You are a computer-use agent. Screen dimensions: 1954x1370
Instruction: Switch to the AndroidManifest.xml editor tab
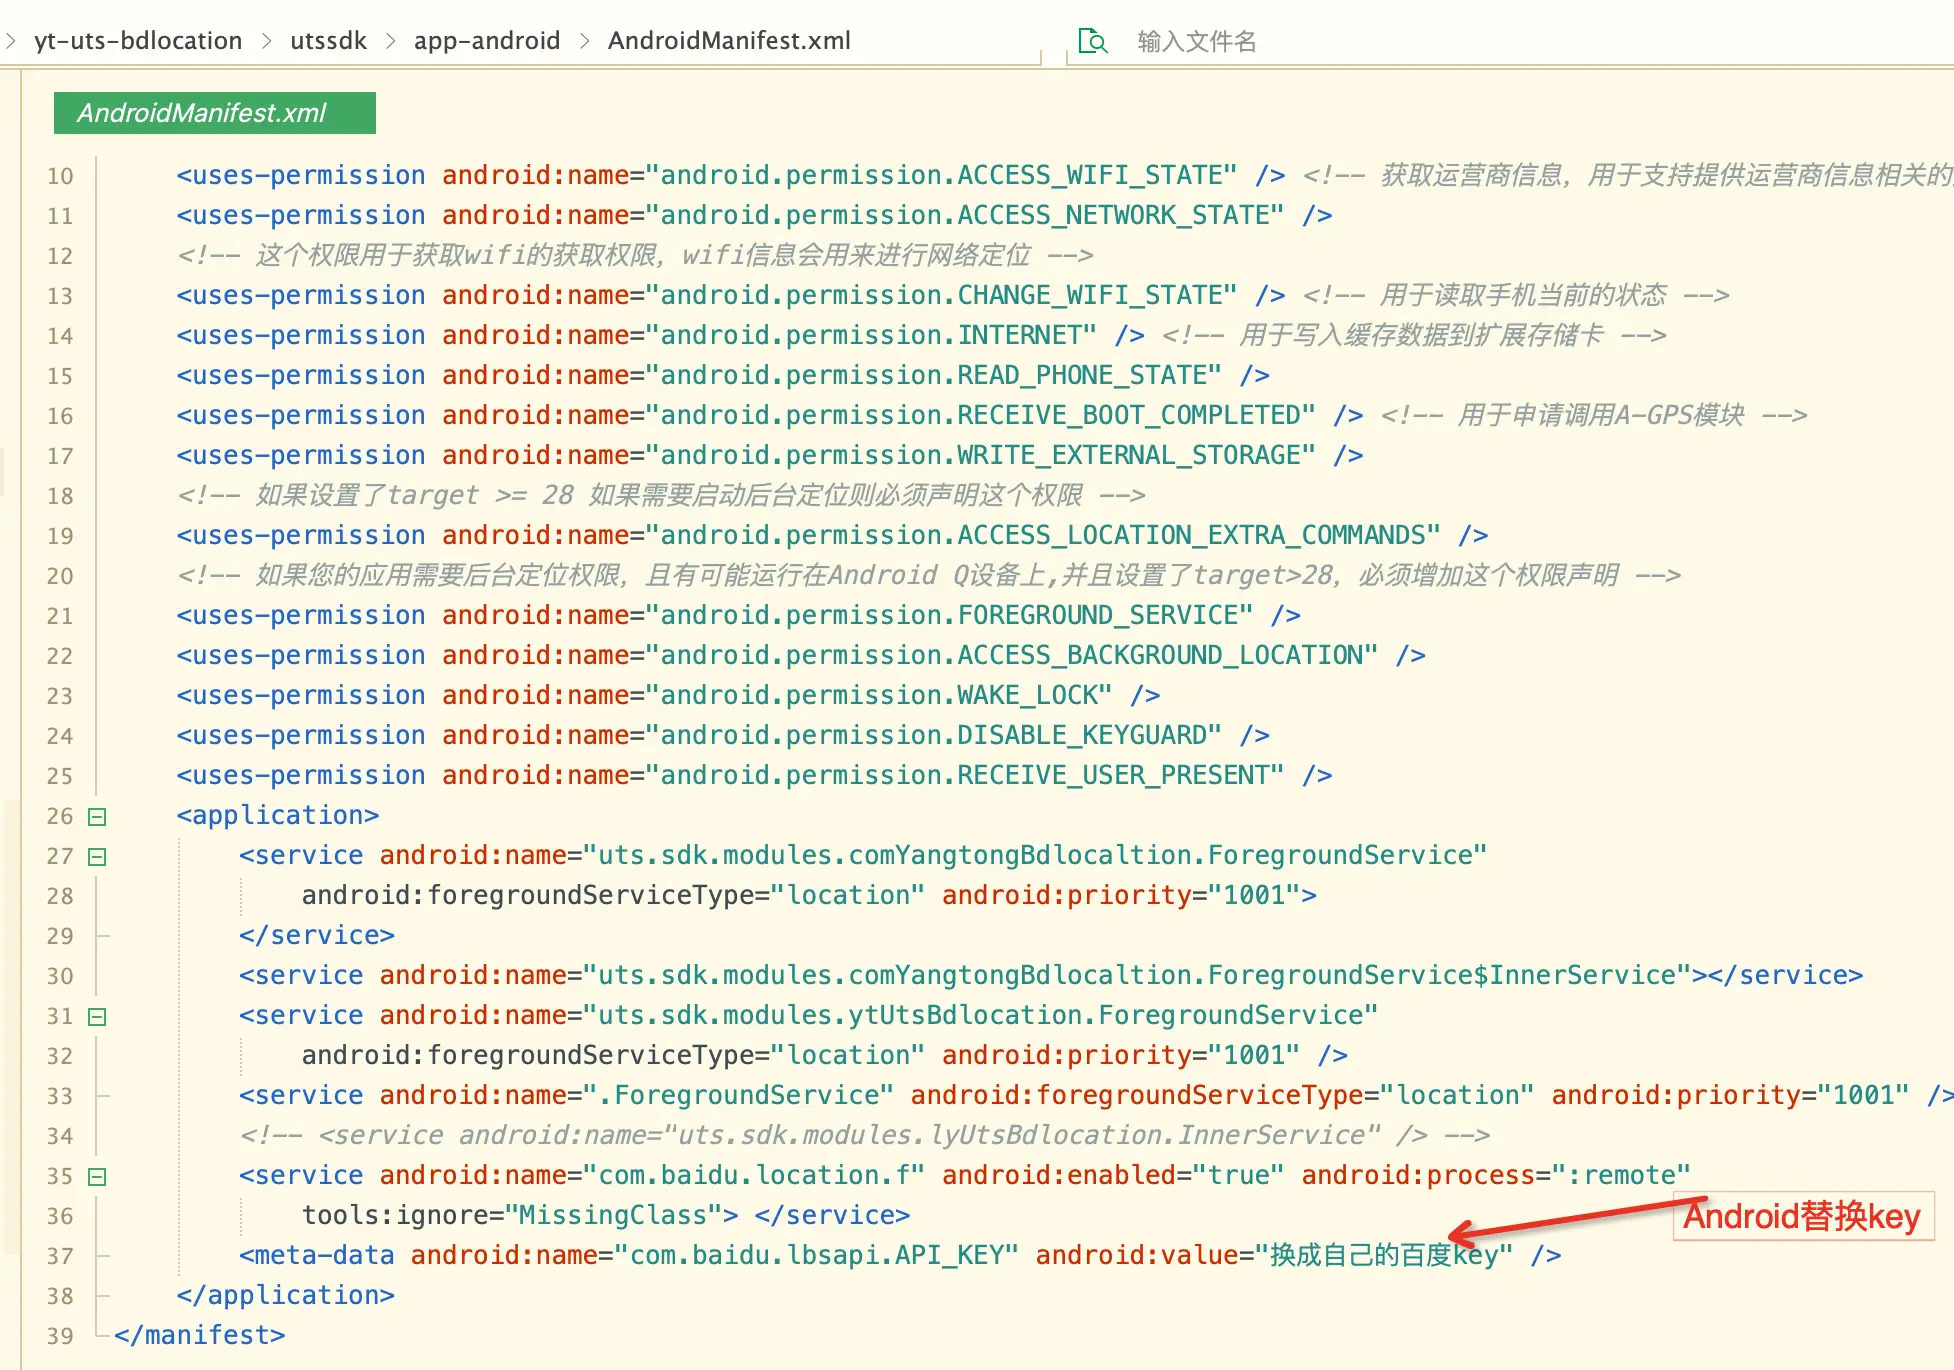pos(214,113)
